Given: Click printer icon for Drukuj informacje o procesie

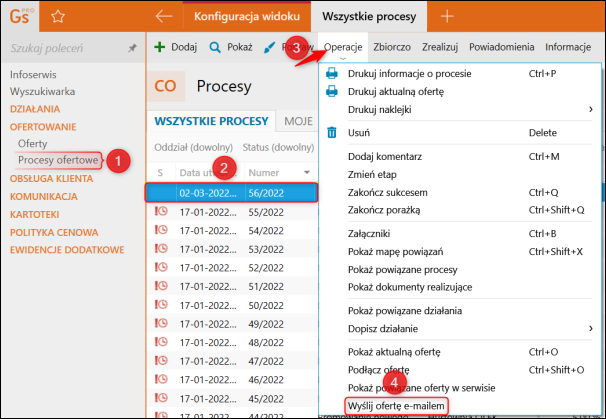Looking at the screenshot, I should [x=332, y=73].
